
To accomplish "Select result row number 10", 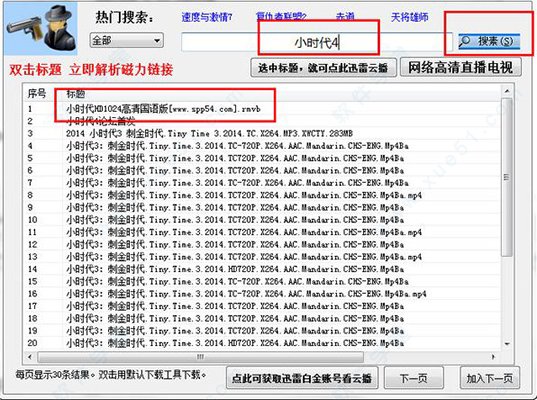I will point(263,220).
